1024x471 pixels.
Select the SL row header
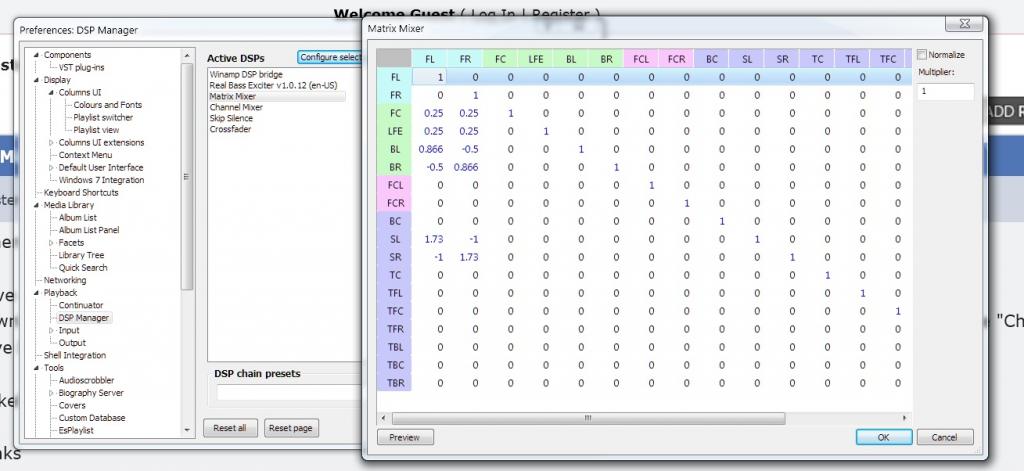click(x=394, y=239)
